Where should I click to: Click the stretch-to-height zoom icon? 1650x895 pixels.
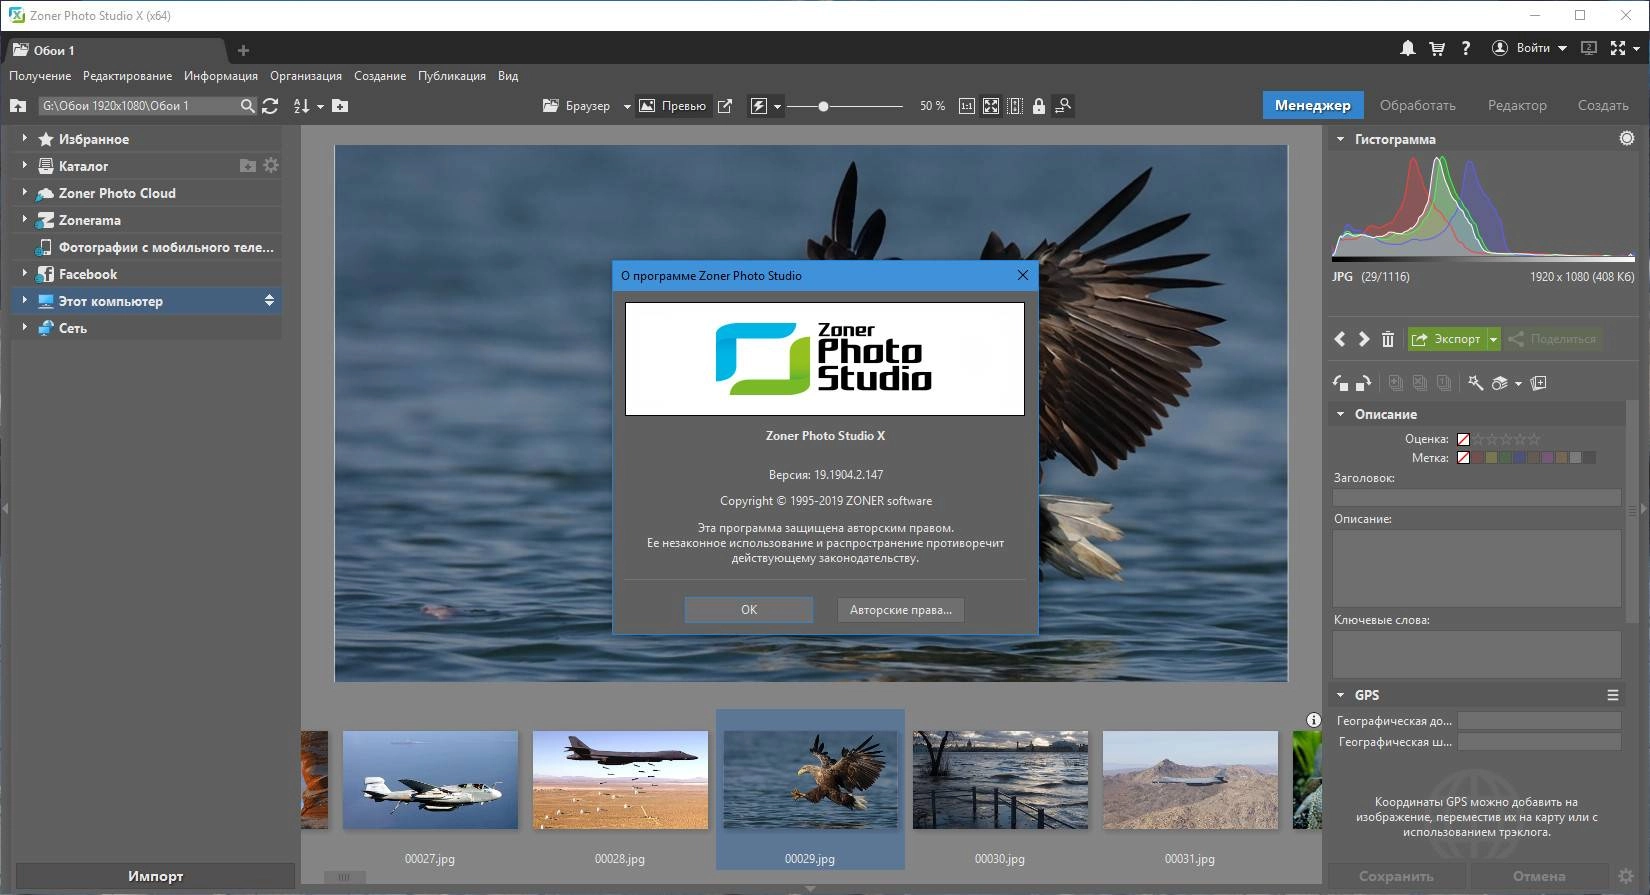[1015, 105]
